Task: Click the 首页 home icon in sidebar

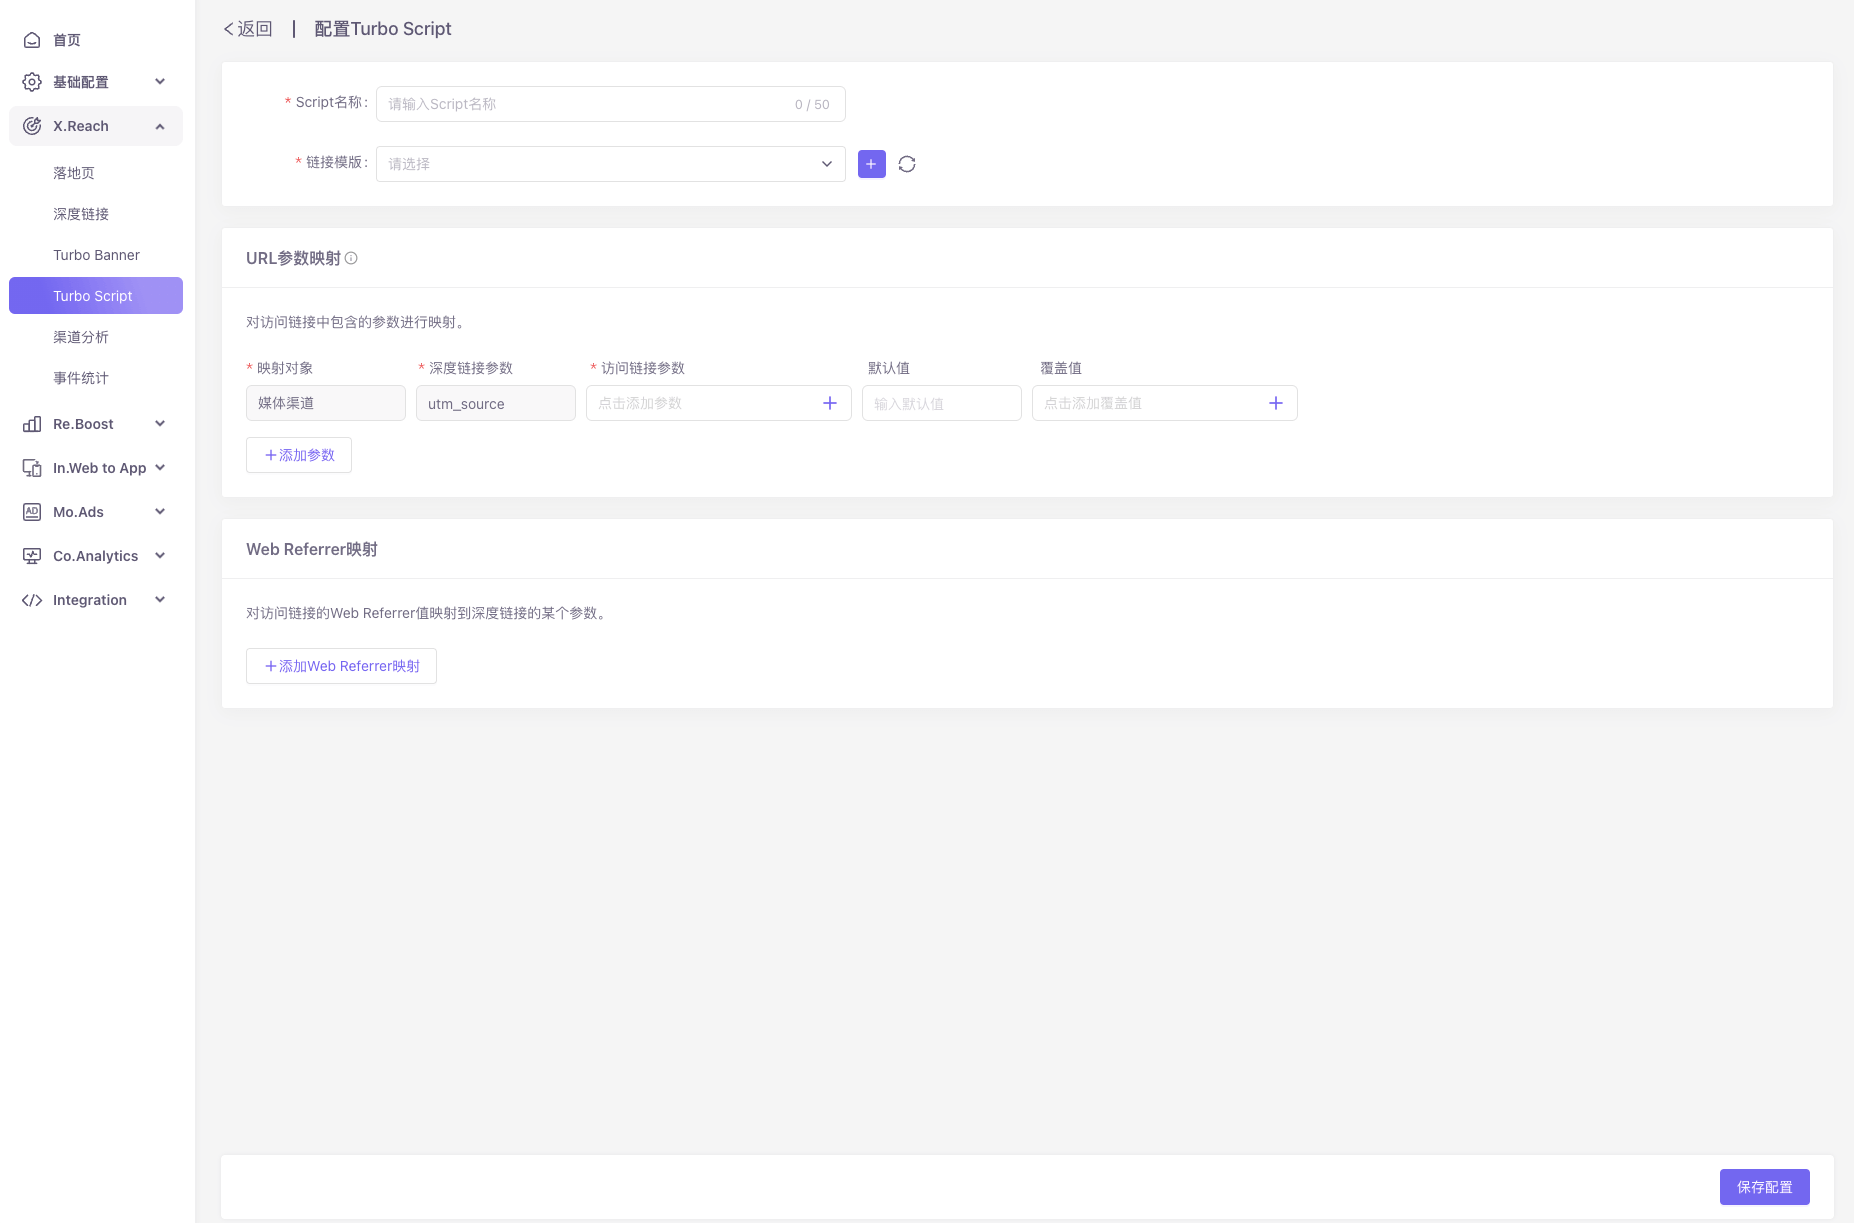Action: [x=32, y=40]
